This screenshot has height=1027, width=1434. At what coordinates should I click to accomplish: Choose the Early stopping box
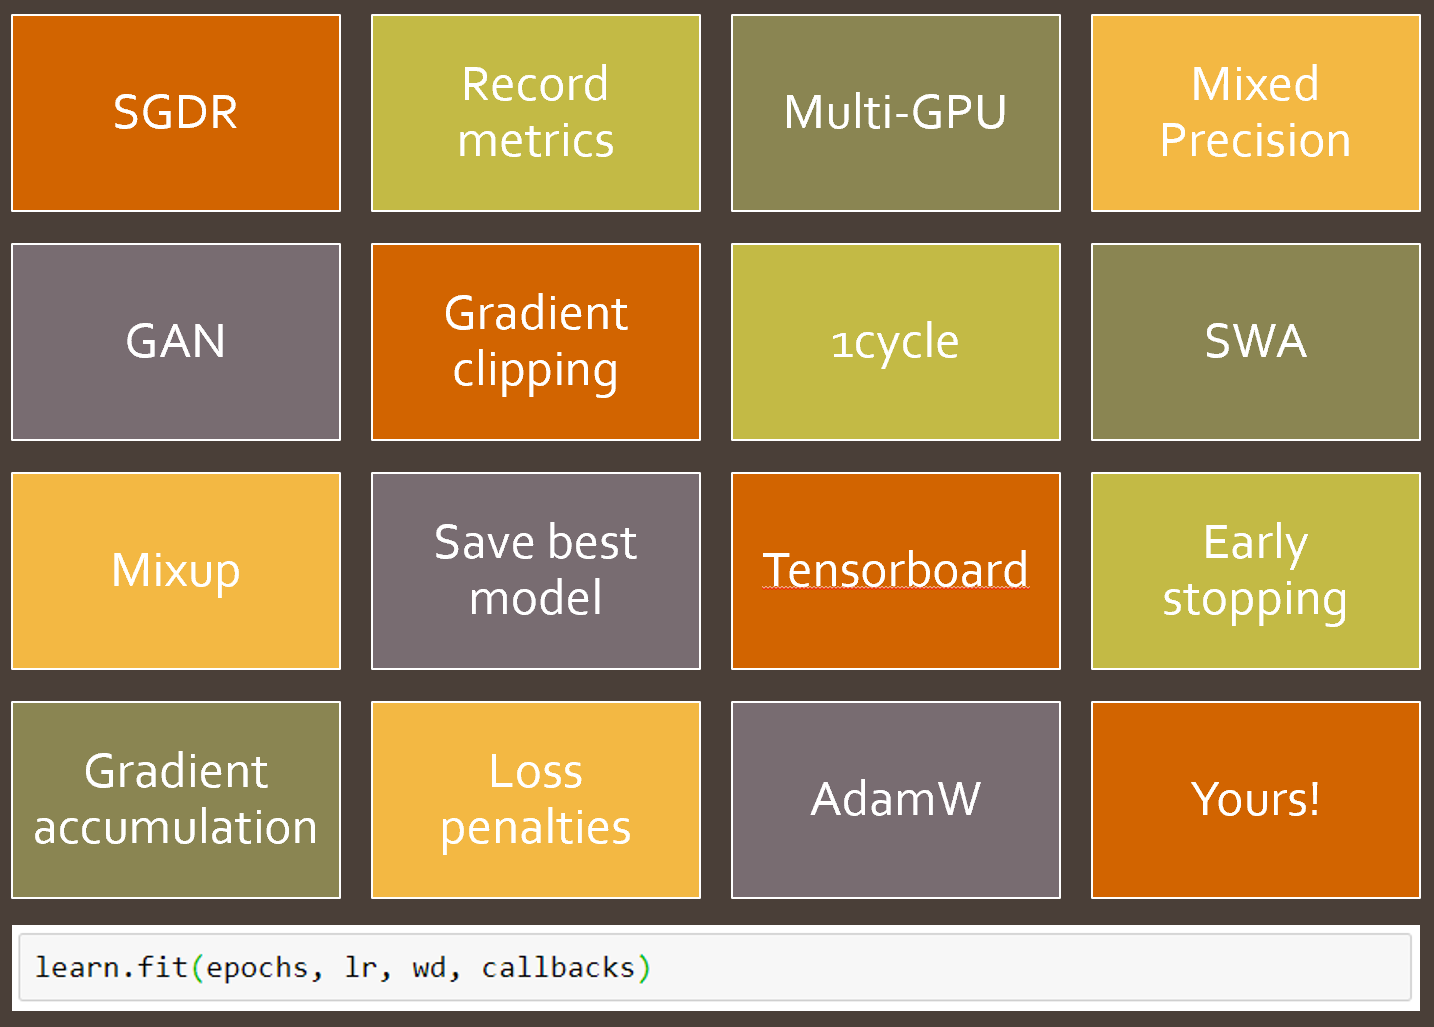pos(1256,571)
